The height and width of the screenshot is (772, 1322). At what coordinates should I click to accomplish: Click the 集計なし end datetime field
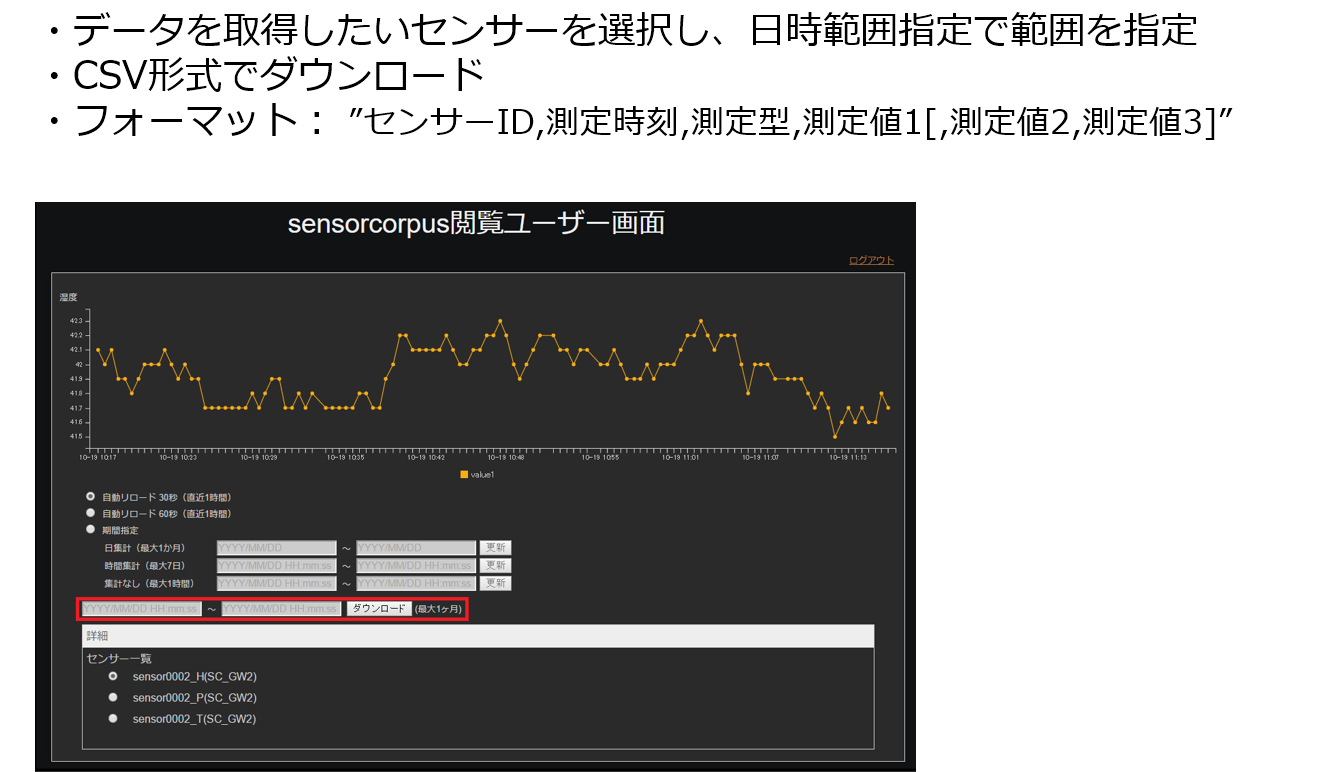[x=416, y=583]
